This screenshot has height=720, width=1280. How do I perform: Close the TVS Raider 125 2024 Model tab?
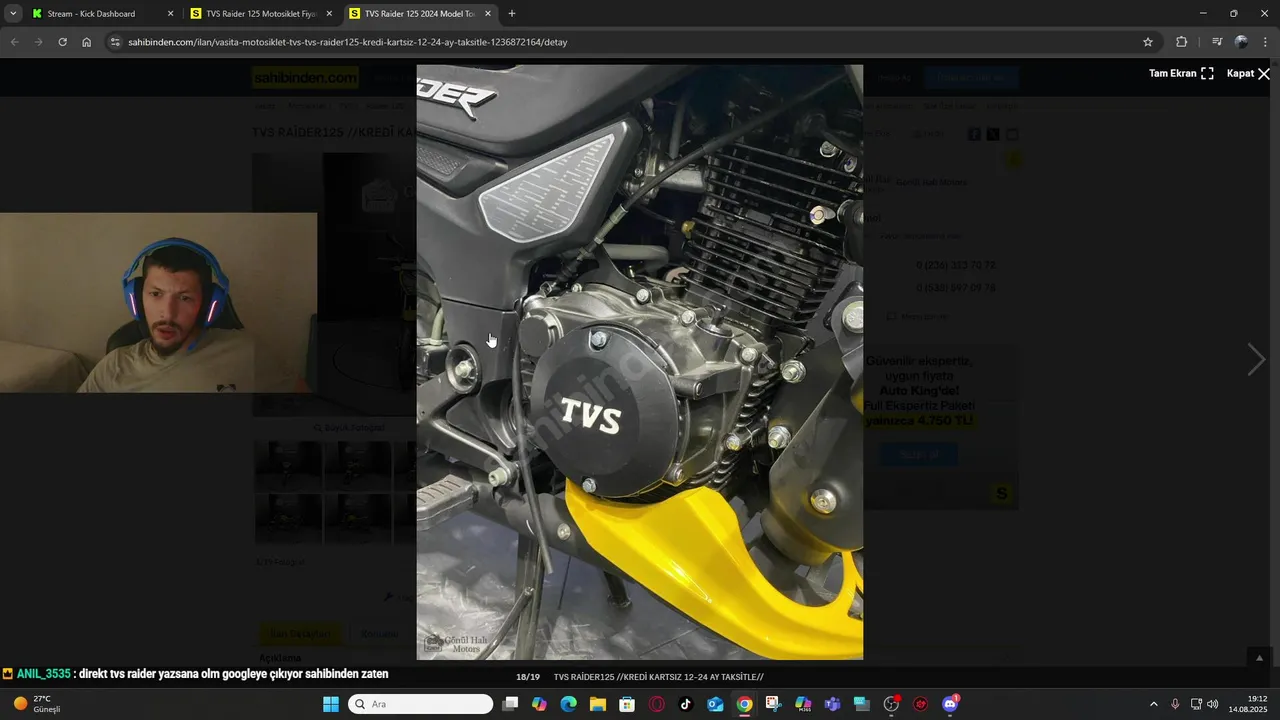(487, 14)
